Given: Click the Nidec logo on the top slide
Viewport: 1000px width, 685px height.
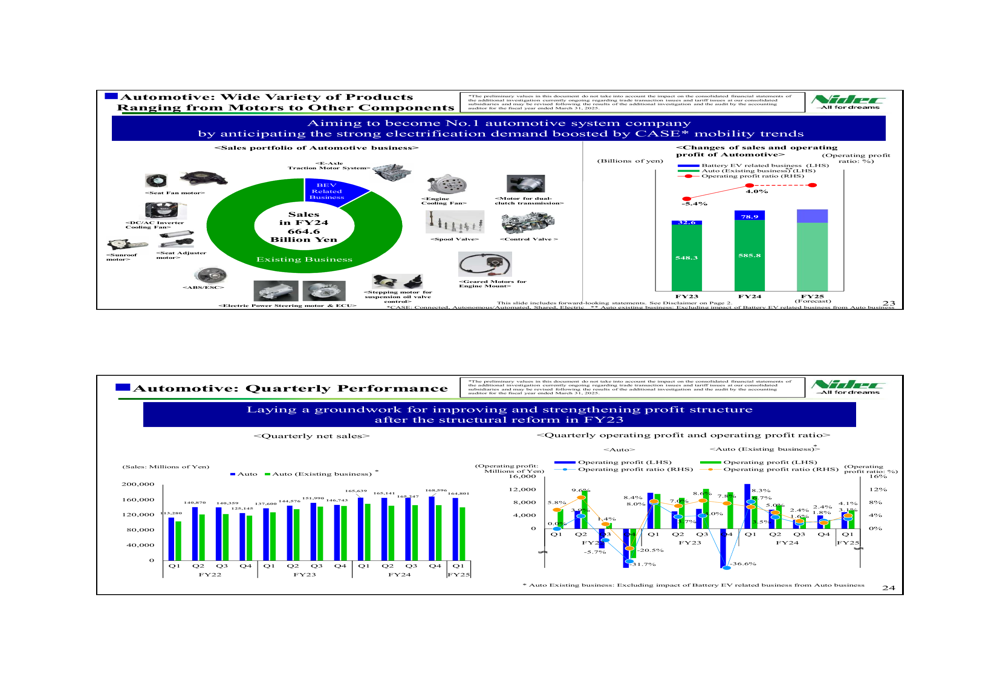Looking at the screenshot, I should tap(850, 103).
